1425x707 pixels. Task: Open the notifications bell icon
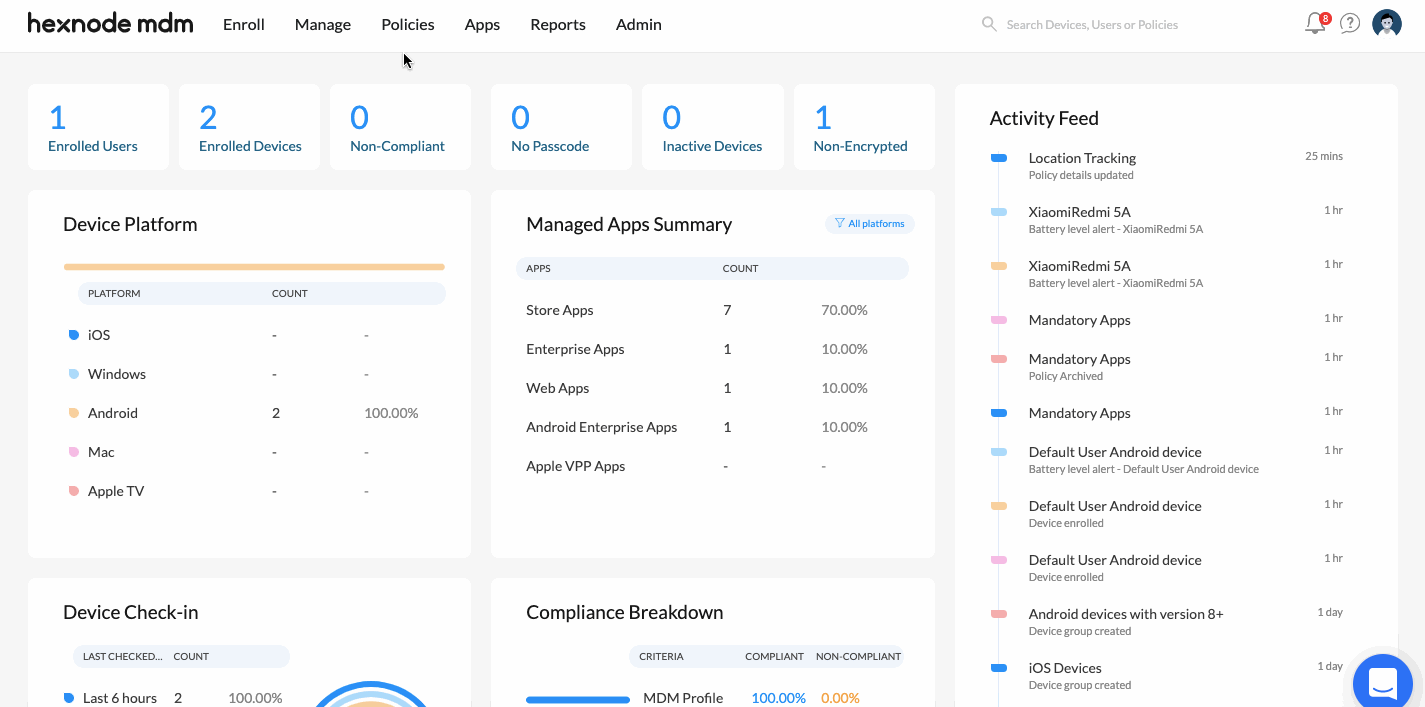1316,24
